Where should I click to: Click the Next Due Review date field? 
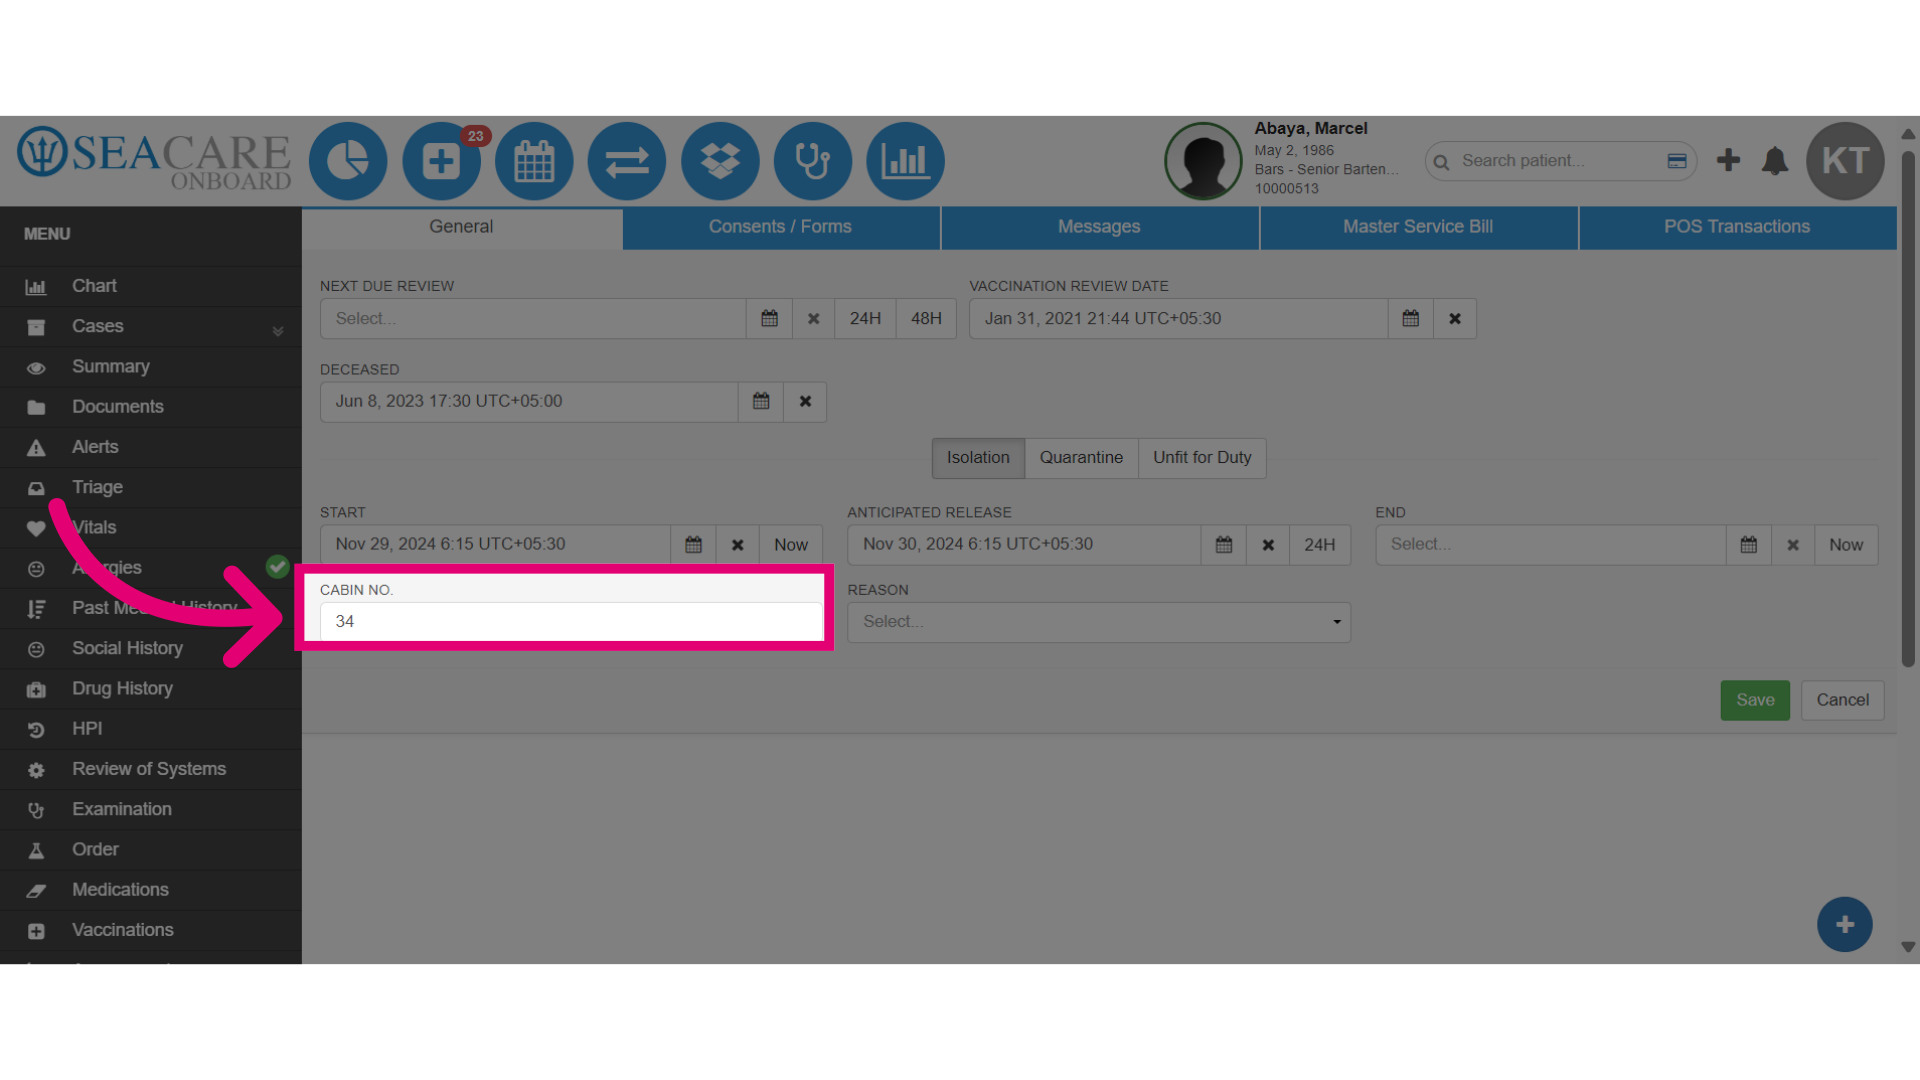click(533, 318)
